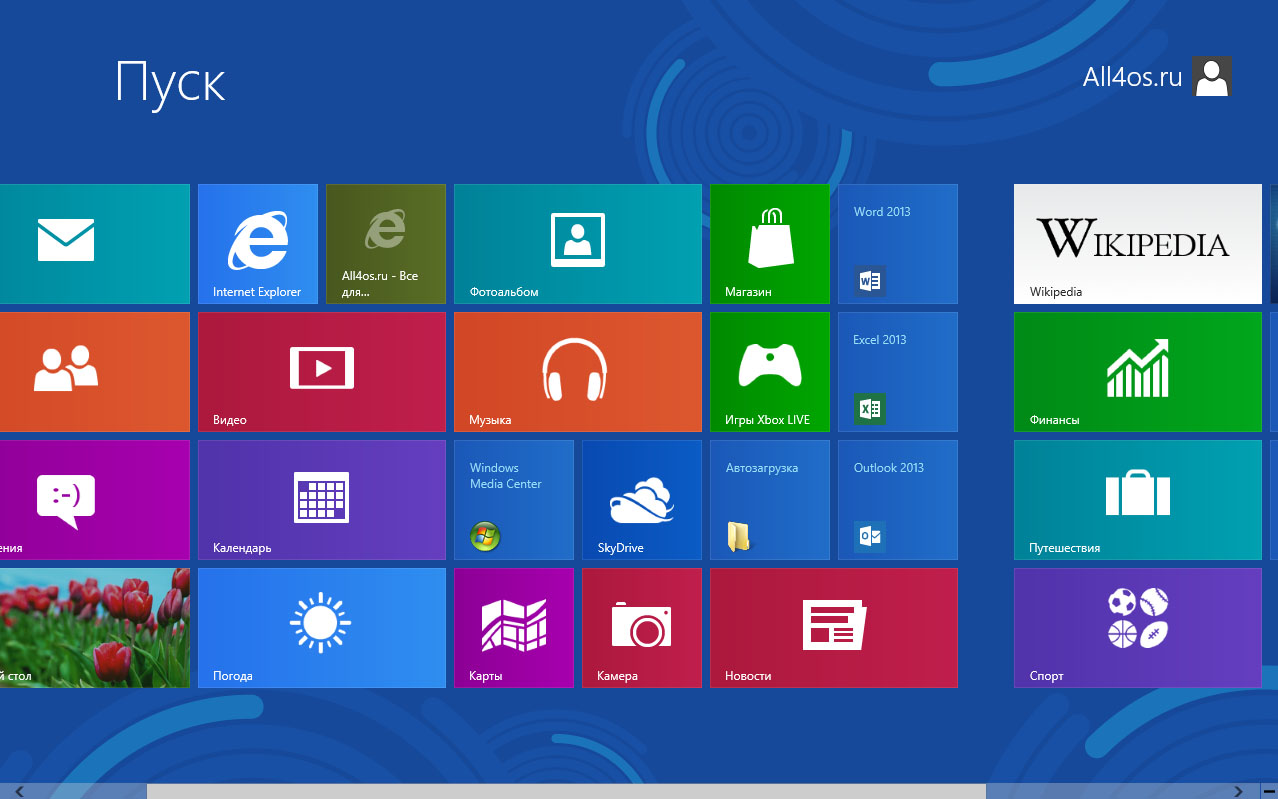The image size is (1278, 799).
Task: Open the Автозагрузка folder tile
Action: click(x=770, y=500)
